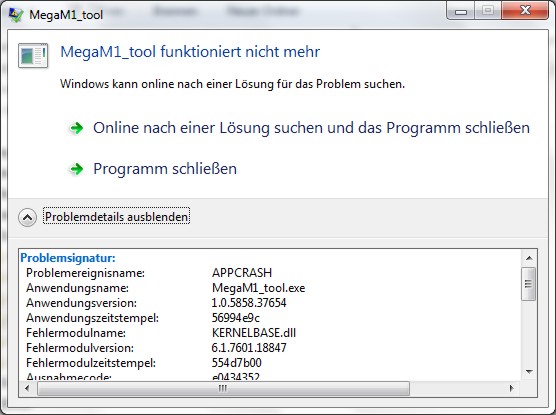Image resolution: width=556 pixels, height=415 pixels.
Task: Click the crashed program icon beside heading
Action: point(33,55)
